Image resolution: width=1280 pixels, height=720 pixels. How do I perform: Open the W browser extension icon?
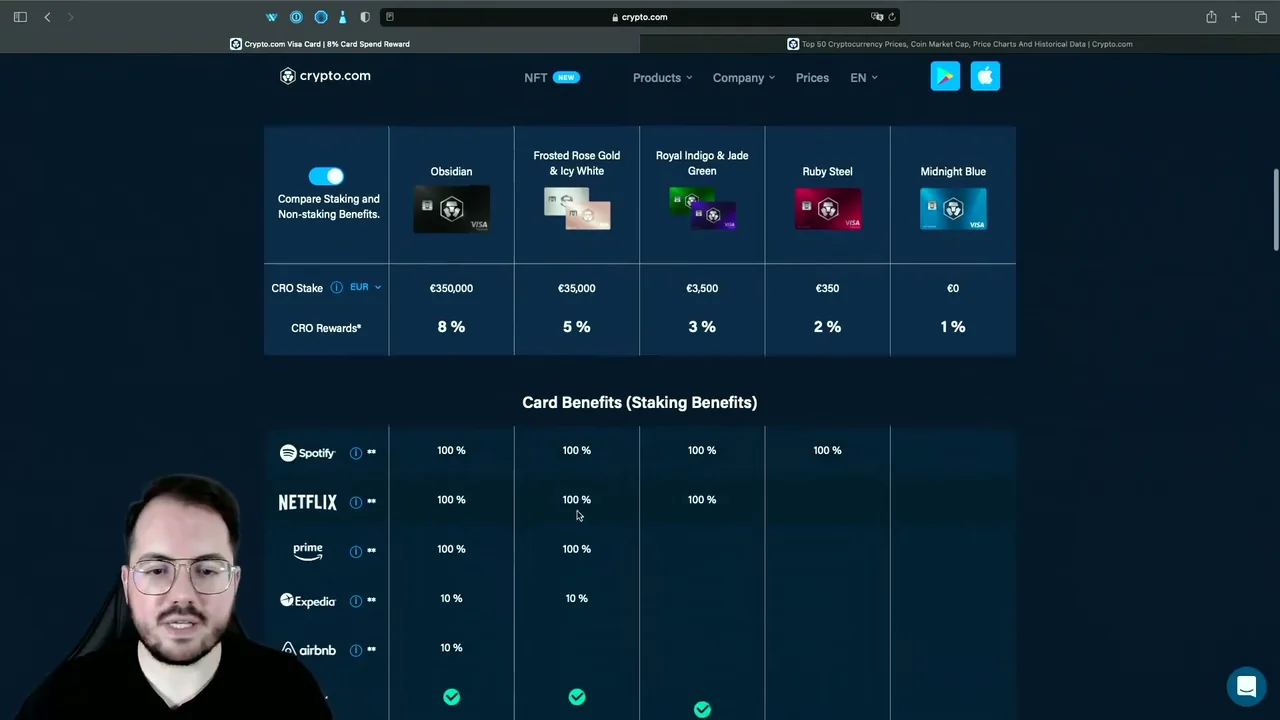click(271, 17)
